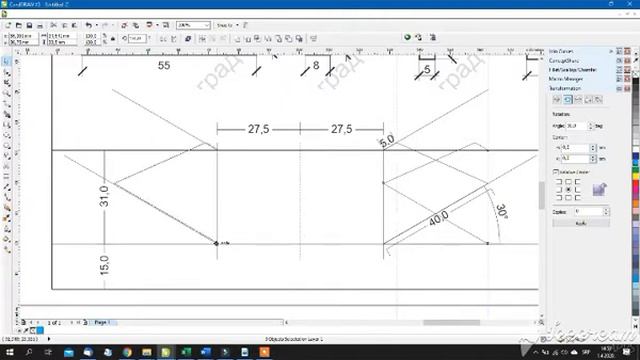The width and height of the screenshot is (640, 360).
Task: Expand the Join Curves docker arrow
Action: pos(611,51)
